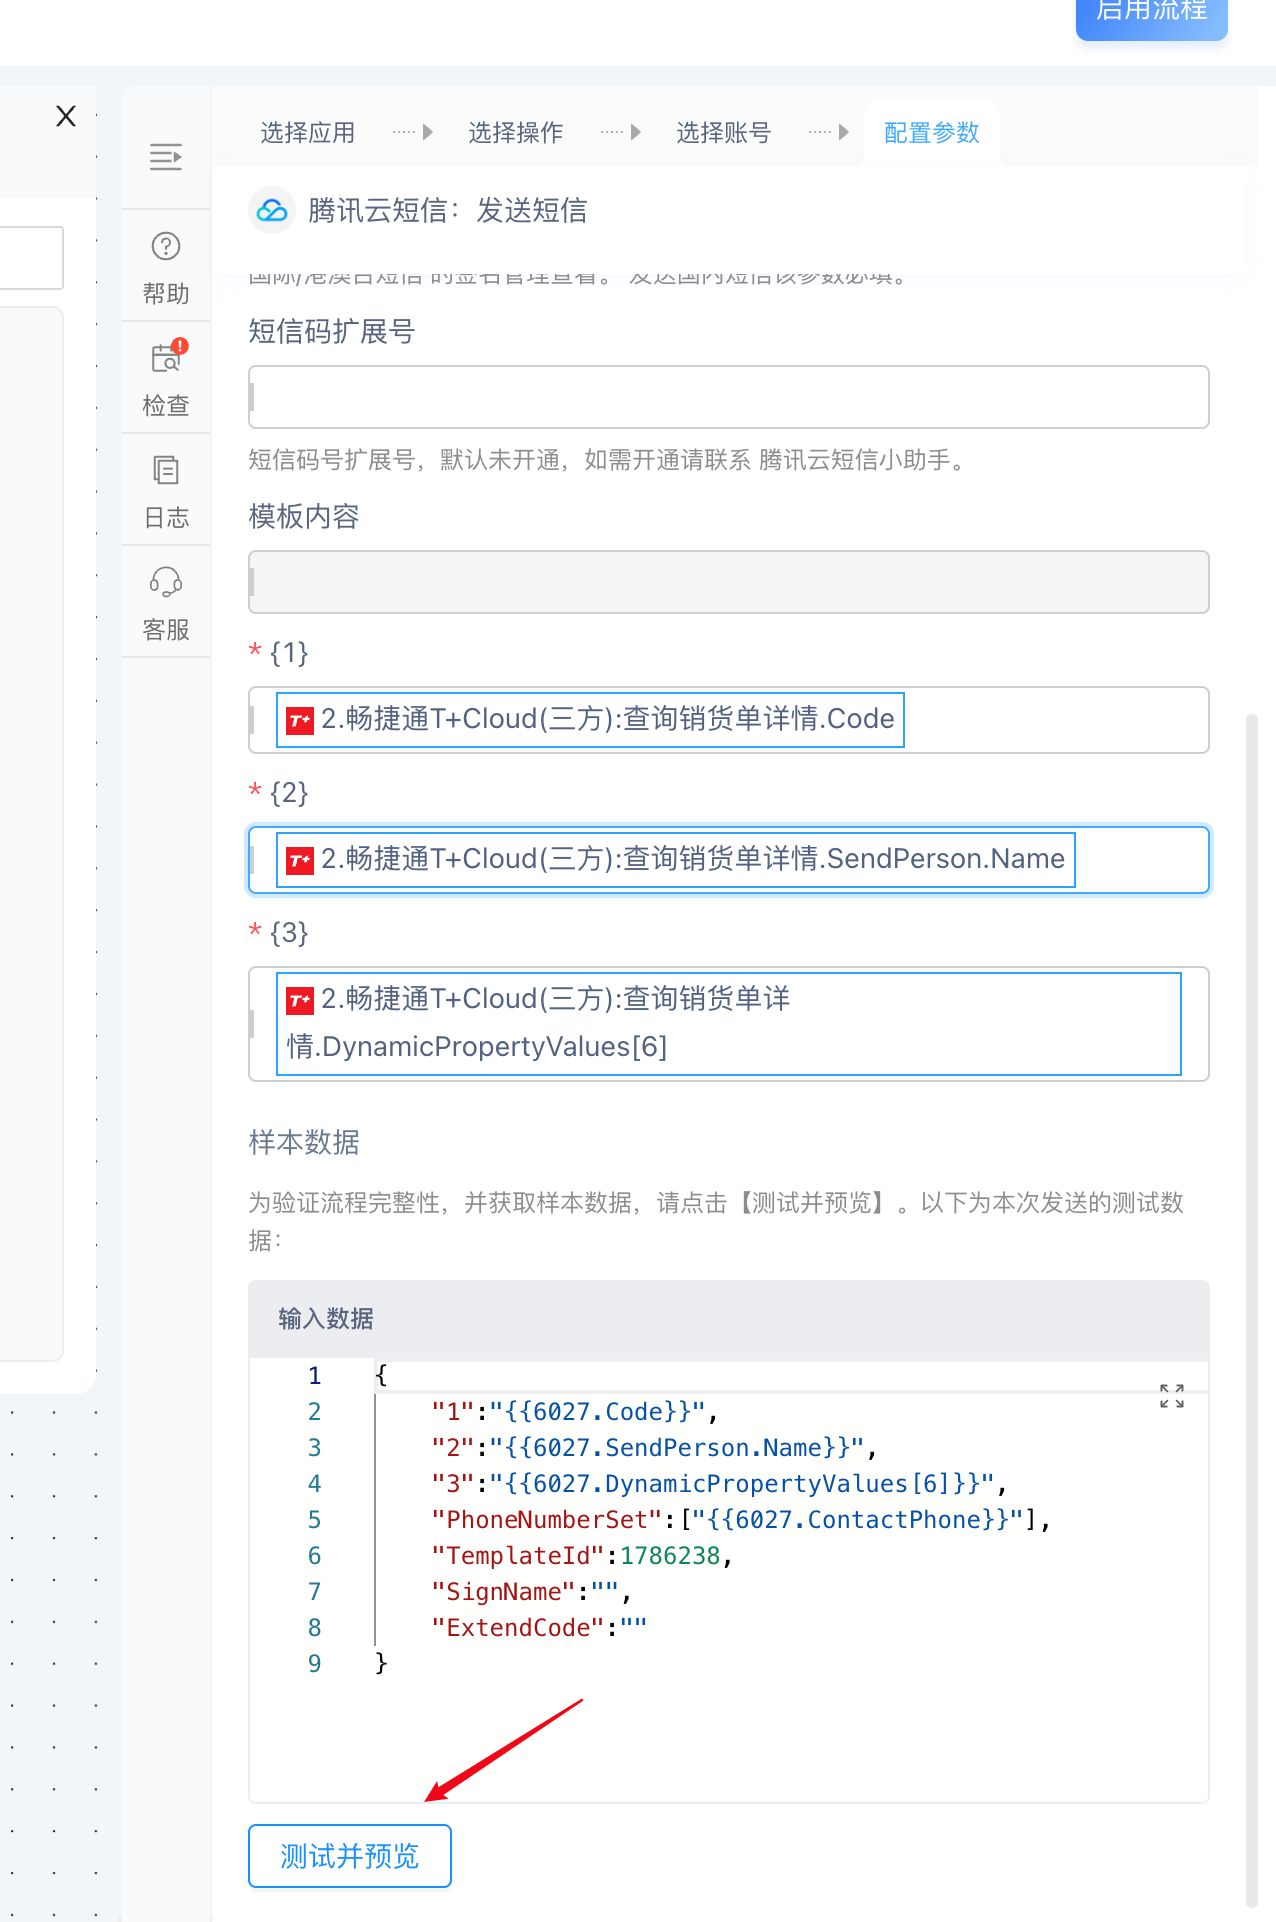Switch to 选择操作 step tab
1276x1922 pixels.
pos(516,133)
